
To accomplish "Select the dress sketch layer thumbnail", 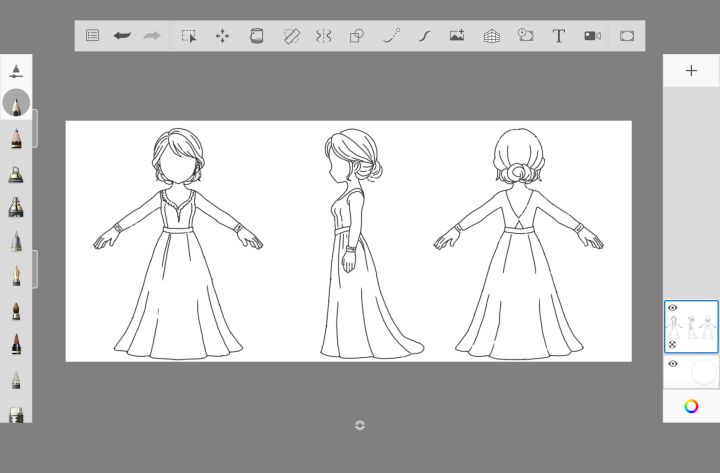I will [692, 328].
